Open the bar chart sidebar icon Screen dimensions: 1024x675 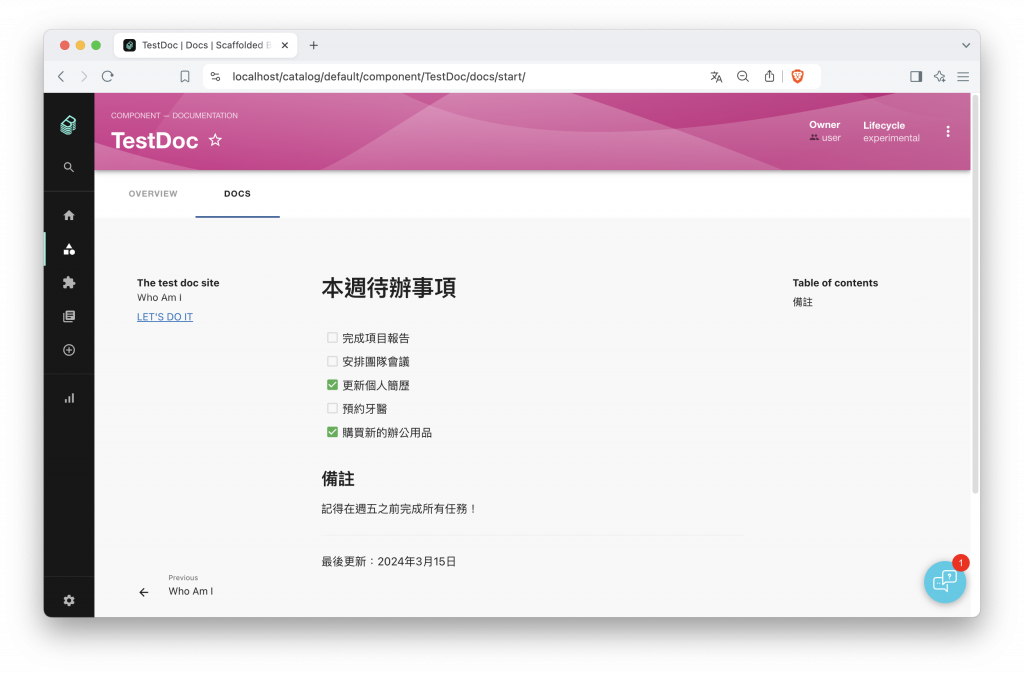[69, 398]
